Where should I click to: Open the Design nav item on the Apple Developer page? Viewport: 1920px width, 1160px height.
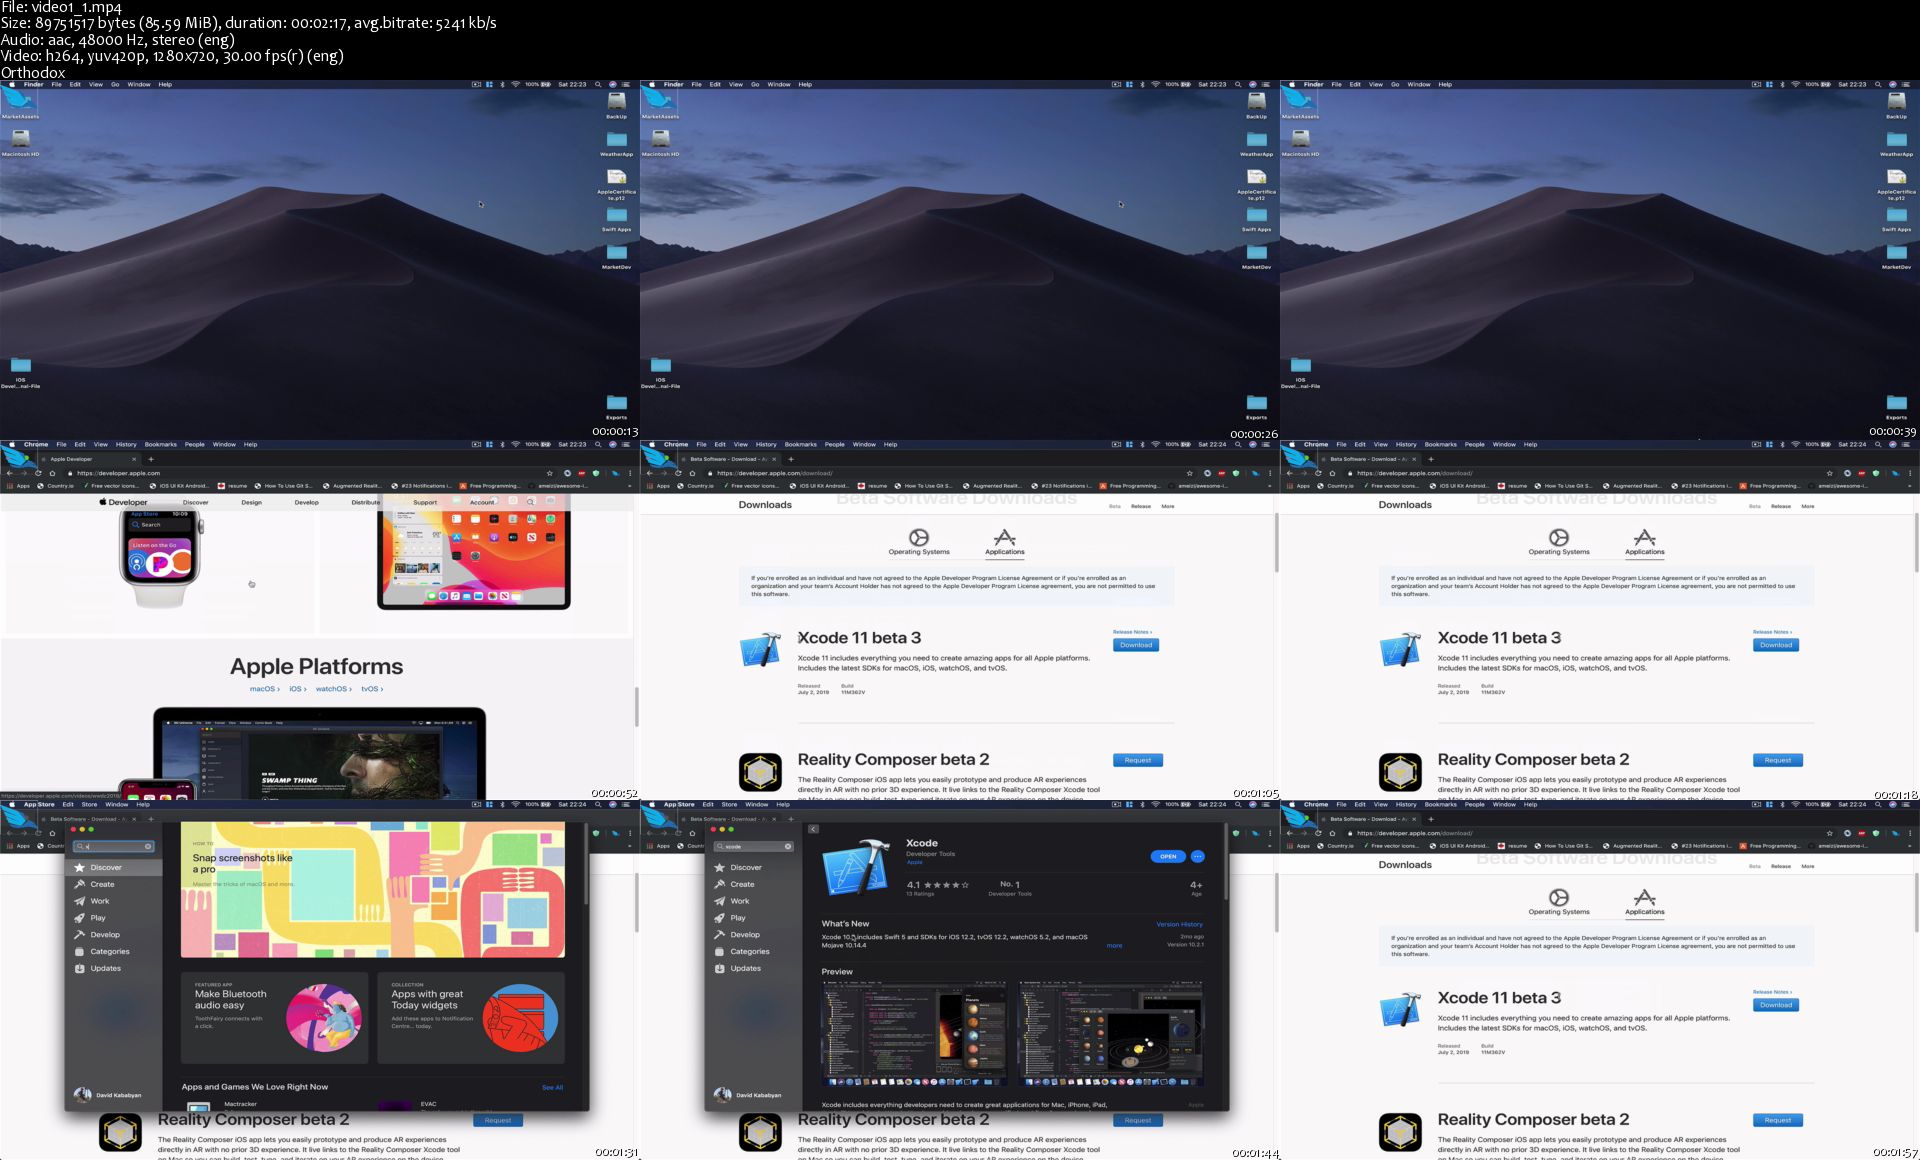251,502
